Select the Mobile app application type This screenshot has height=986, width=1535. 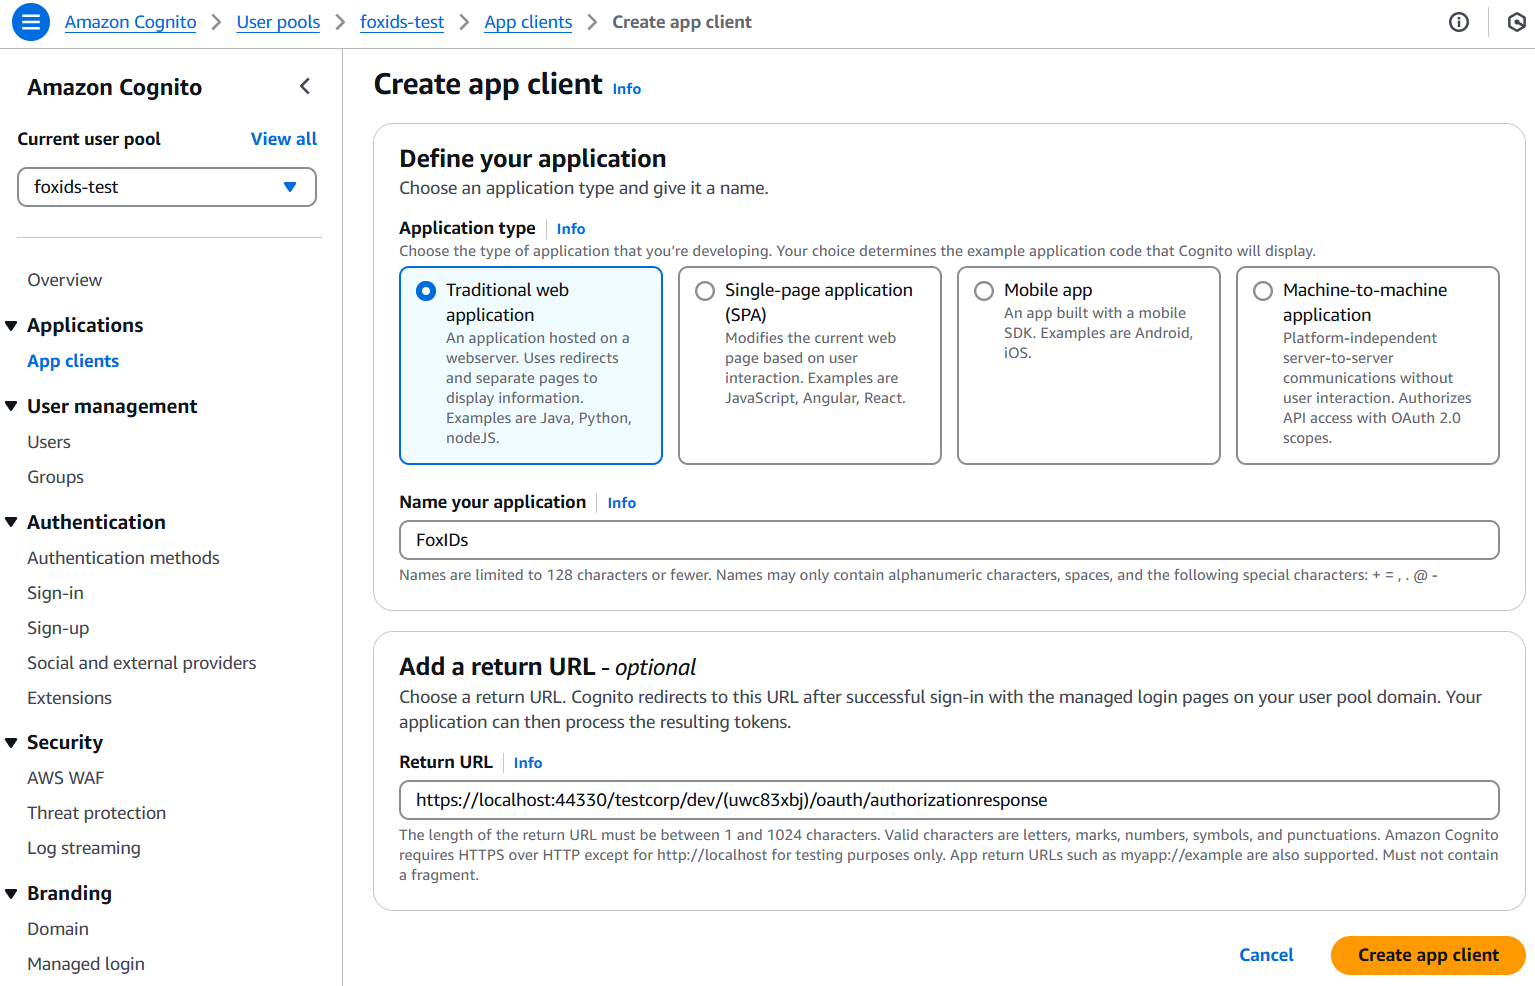pos(984,290)
